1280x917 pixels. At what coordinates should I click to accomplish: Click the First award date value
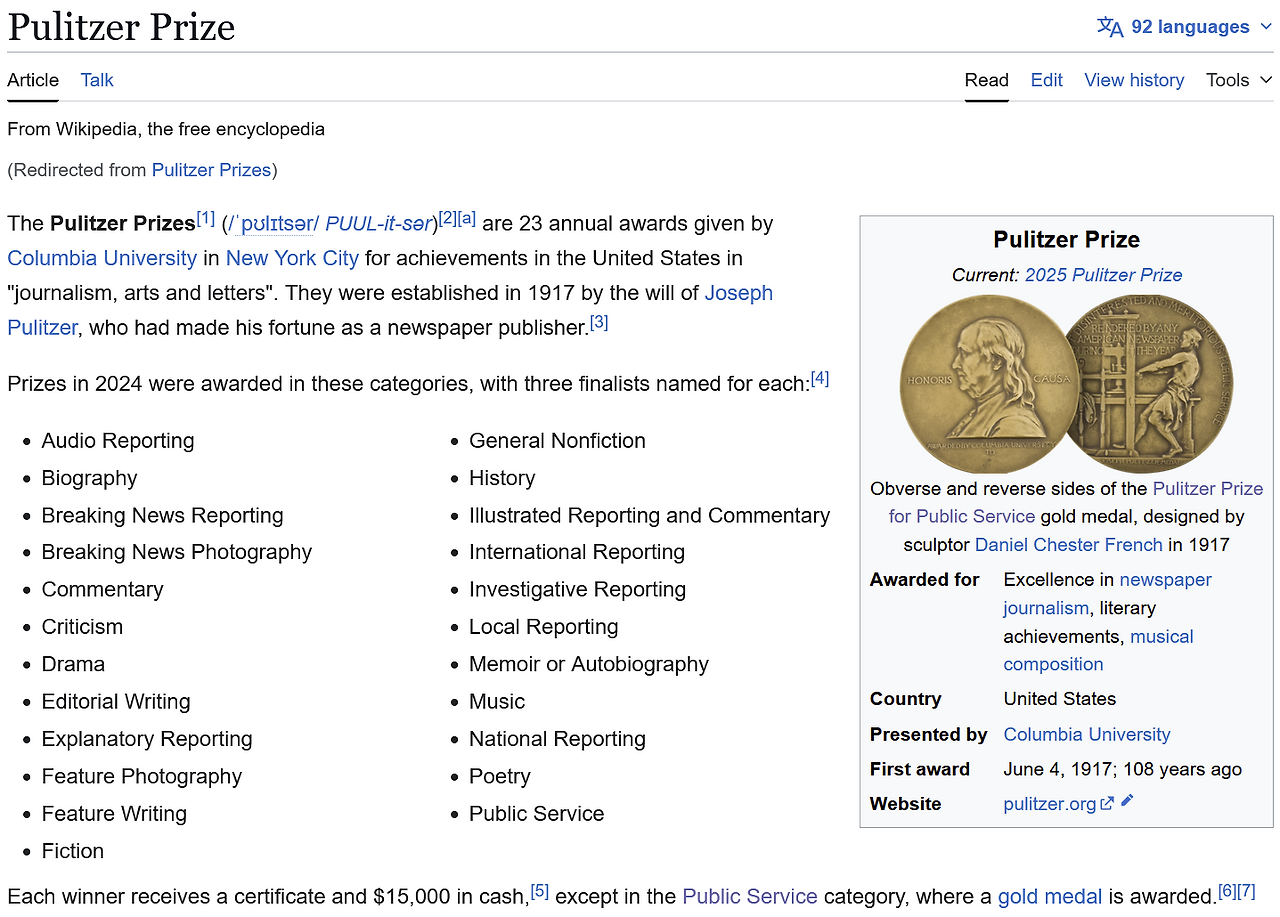pyautogui.click(x=1123, y=770)
